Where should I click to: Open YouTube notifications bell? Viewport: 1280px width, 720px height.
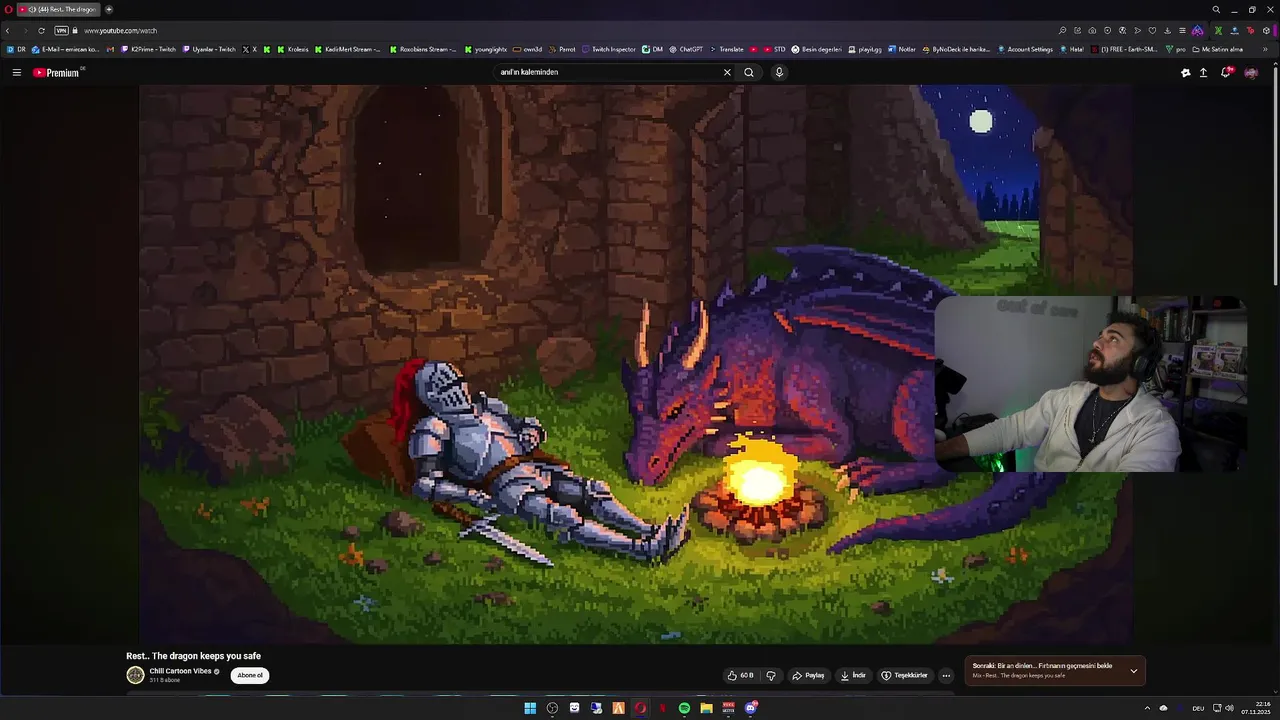coord(1225,72)
